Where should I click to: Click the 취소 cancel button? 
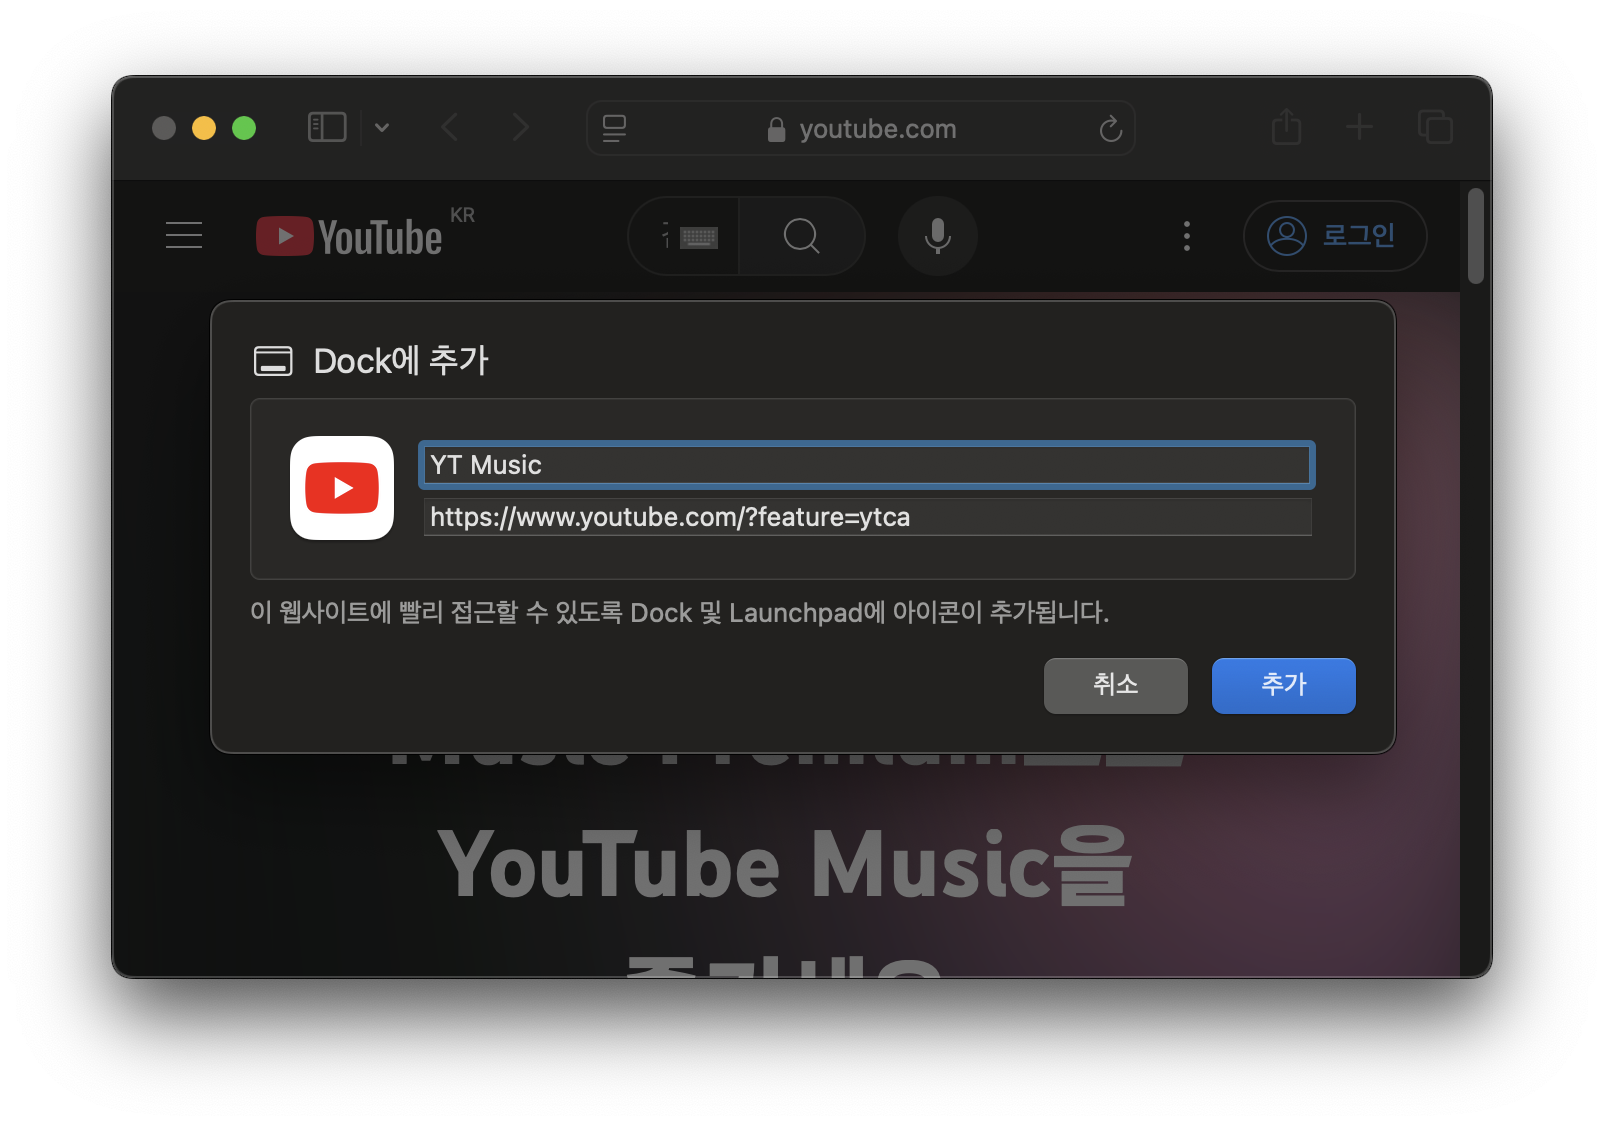1116,686
